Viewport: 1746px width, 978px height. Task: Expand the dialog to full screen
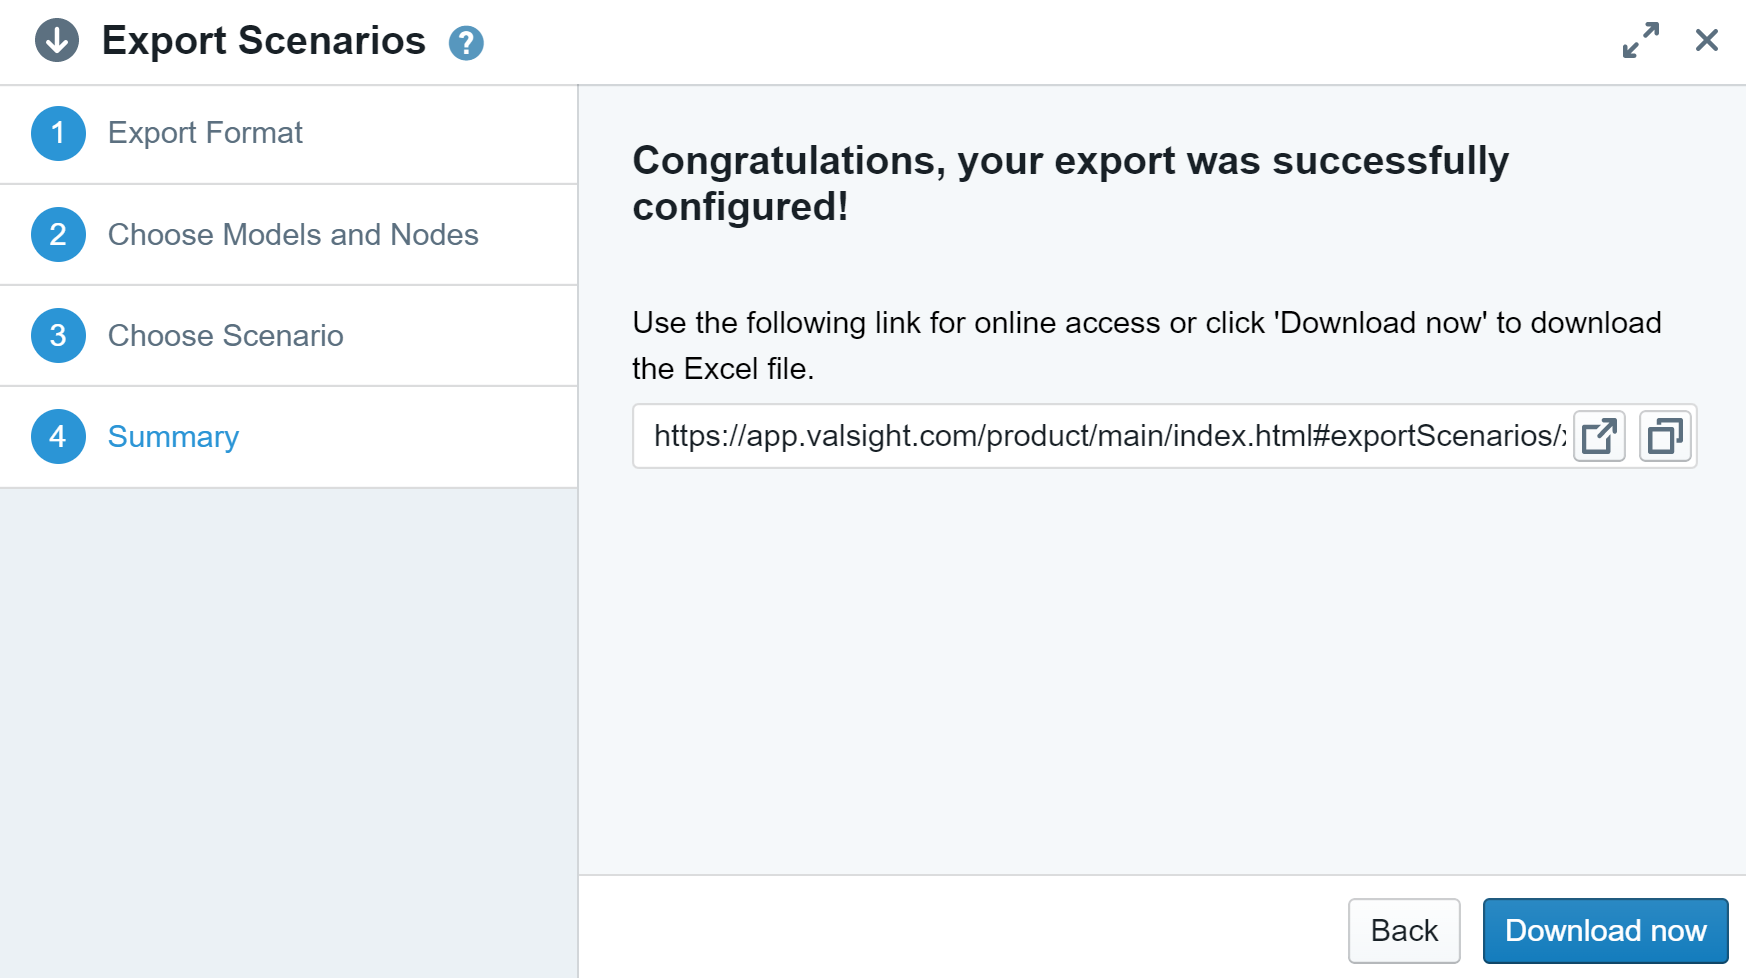point(1640,41)
